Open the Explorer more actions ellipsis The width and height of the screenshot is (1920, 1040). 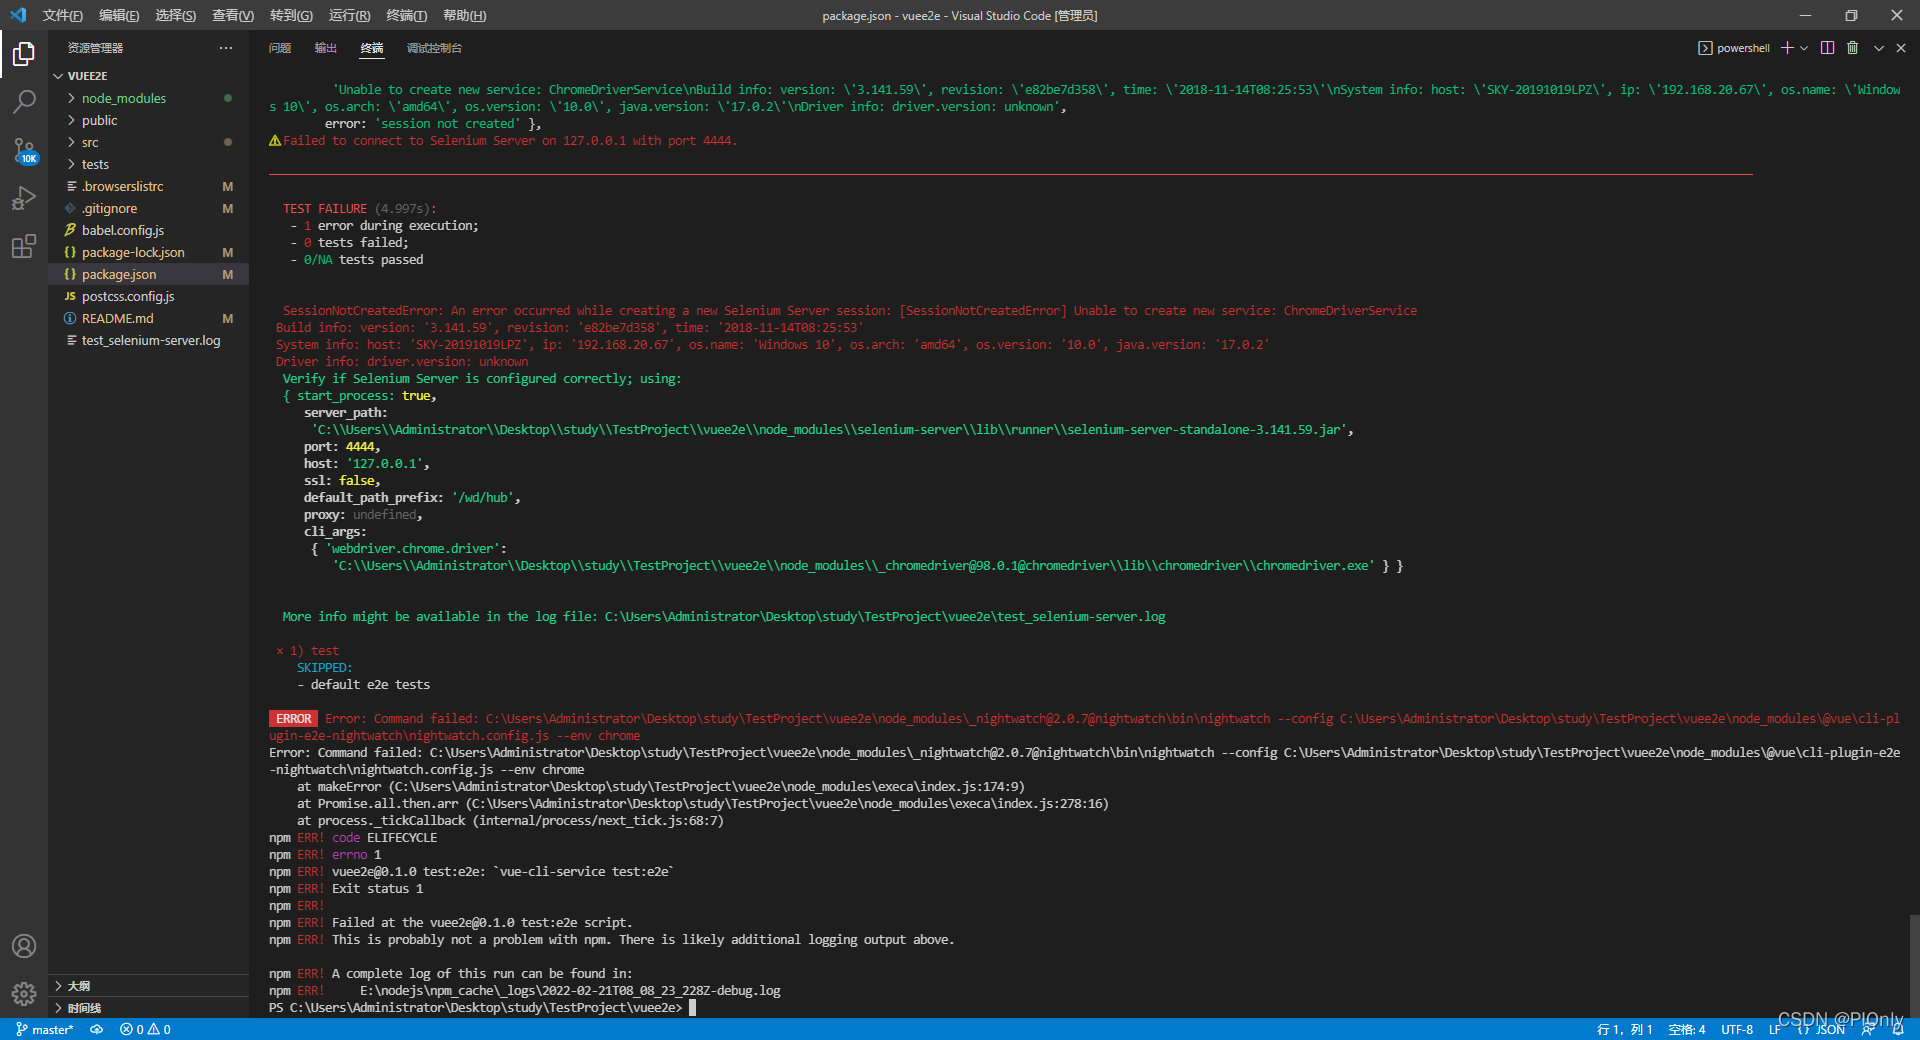coord(226,48)
